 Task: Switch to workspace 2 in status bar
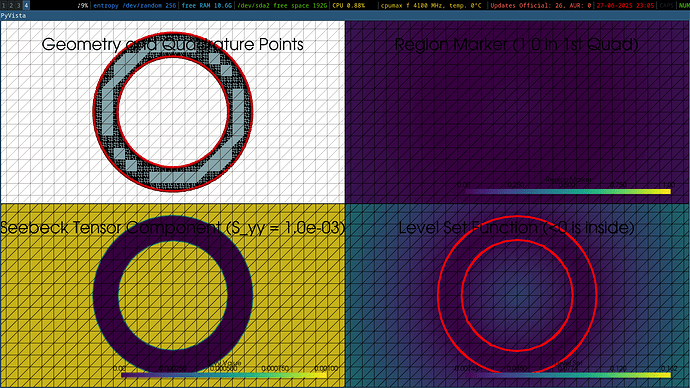[x=11, y=5]
